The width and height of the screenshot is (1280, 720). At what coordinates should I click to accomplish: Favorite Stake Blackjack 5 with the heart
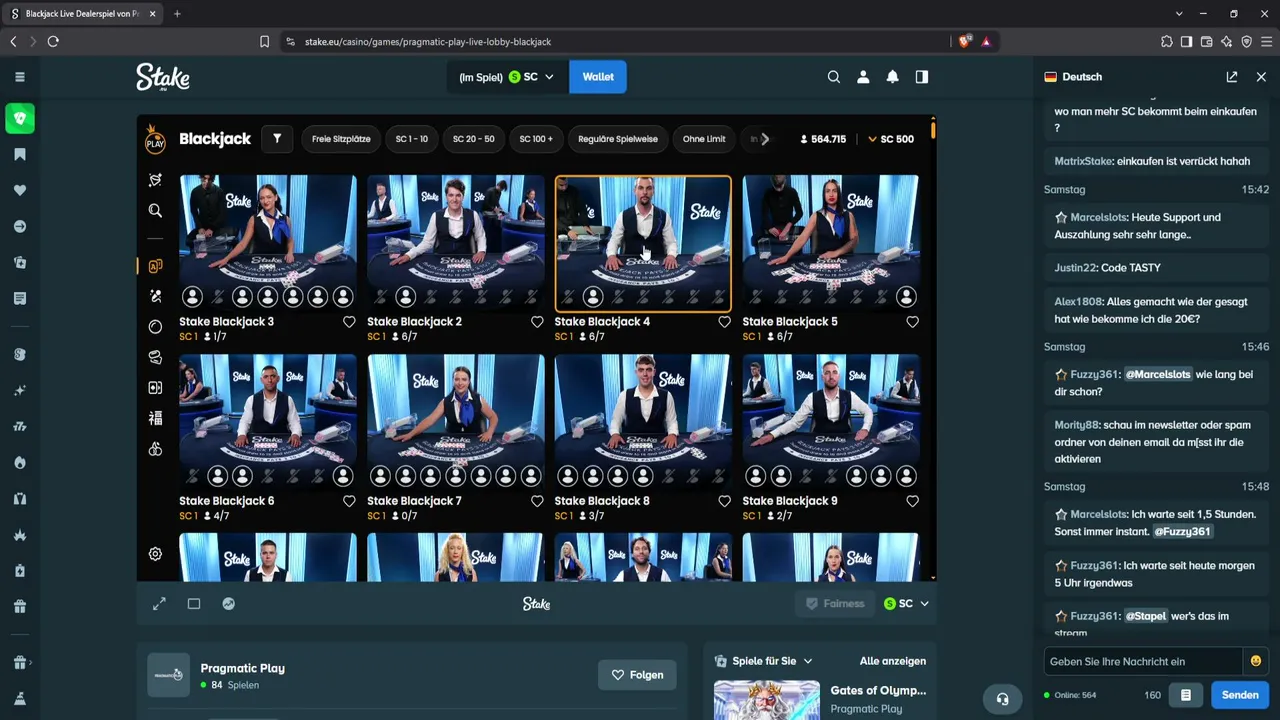912,322
